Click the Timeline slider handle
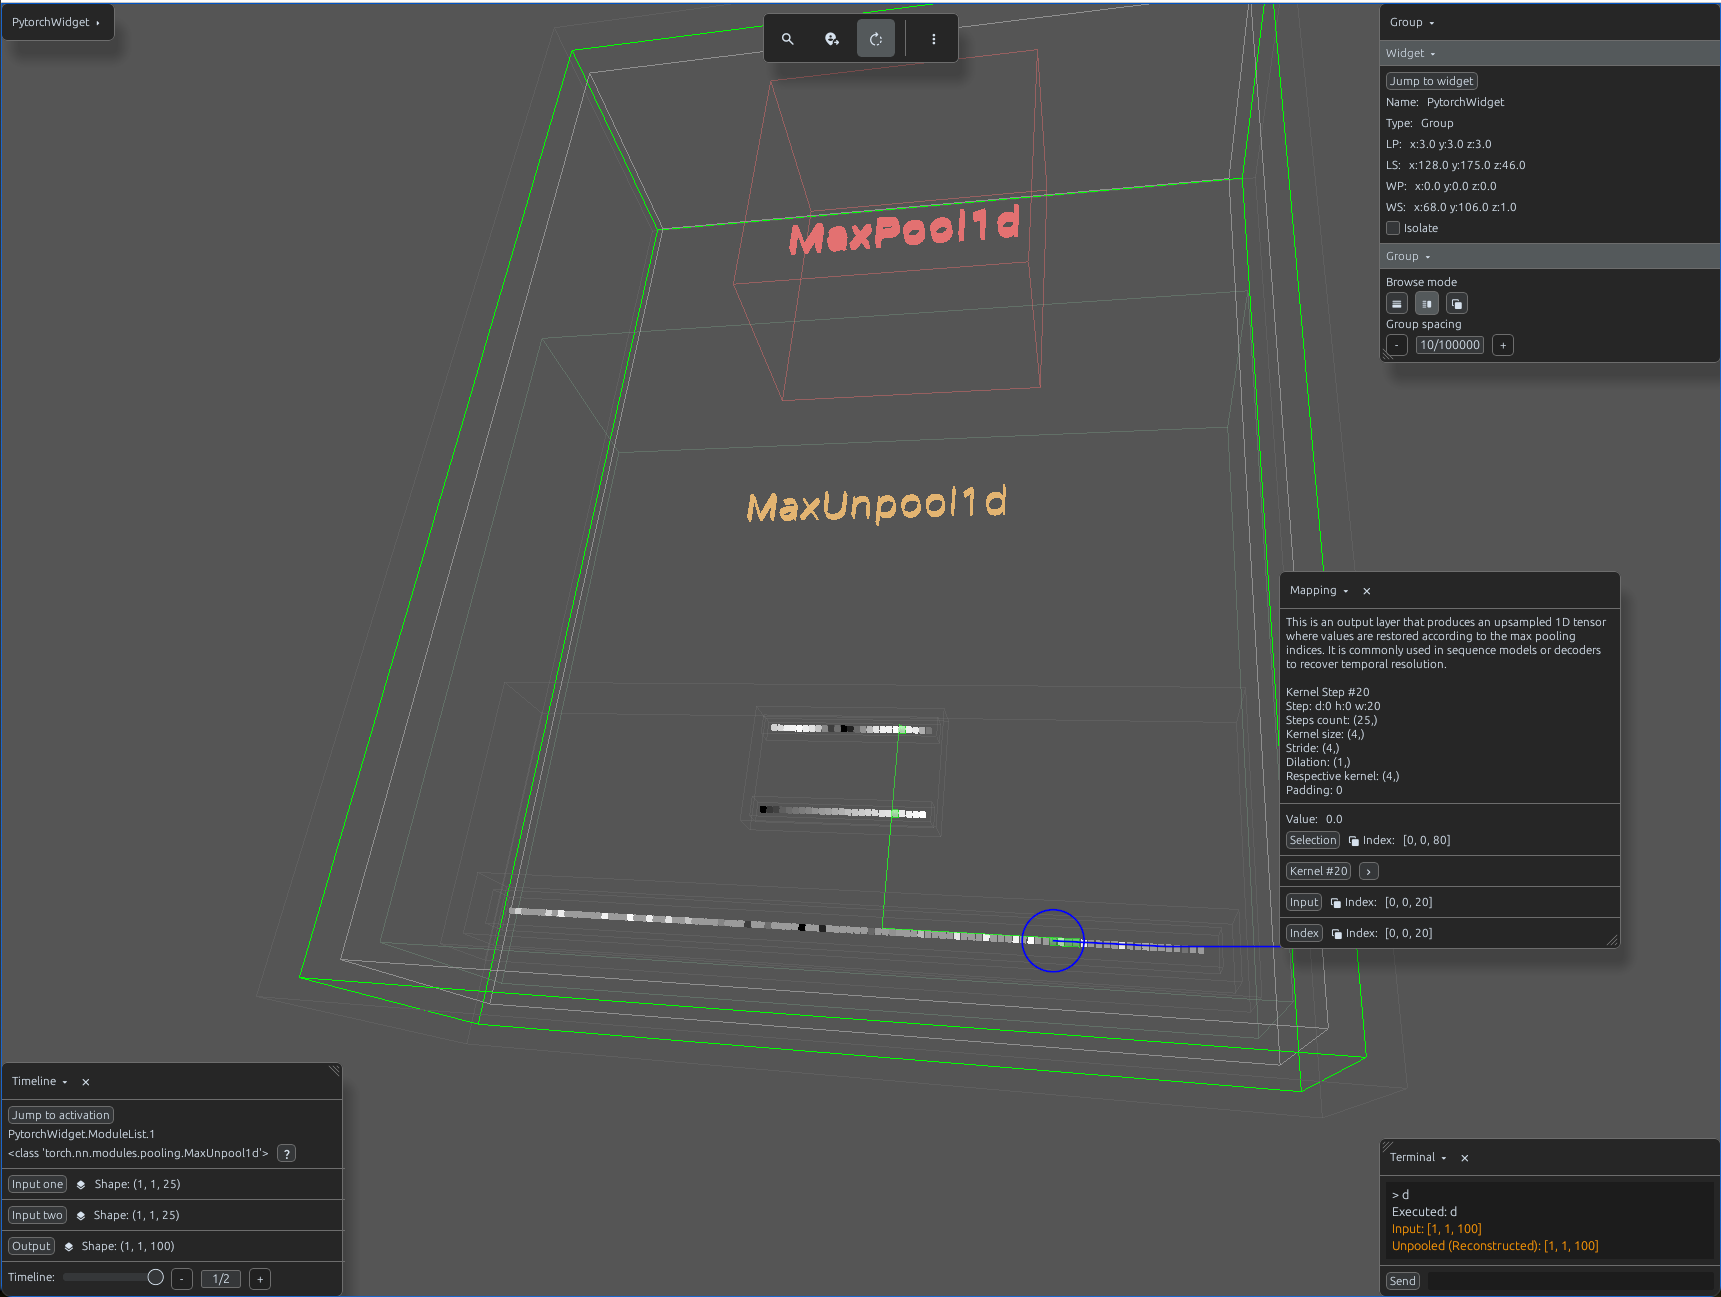This screenshot has height=1297, width=1721. 155,1278
